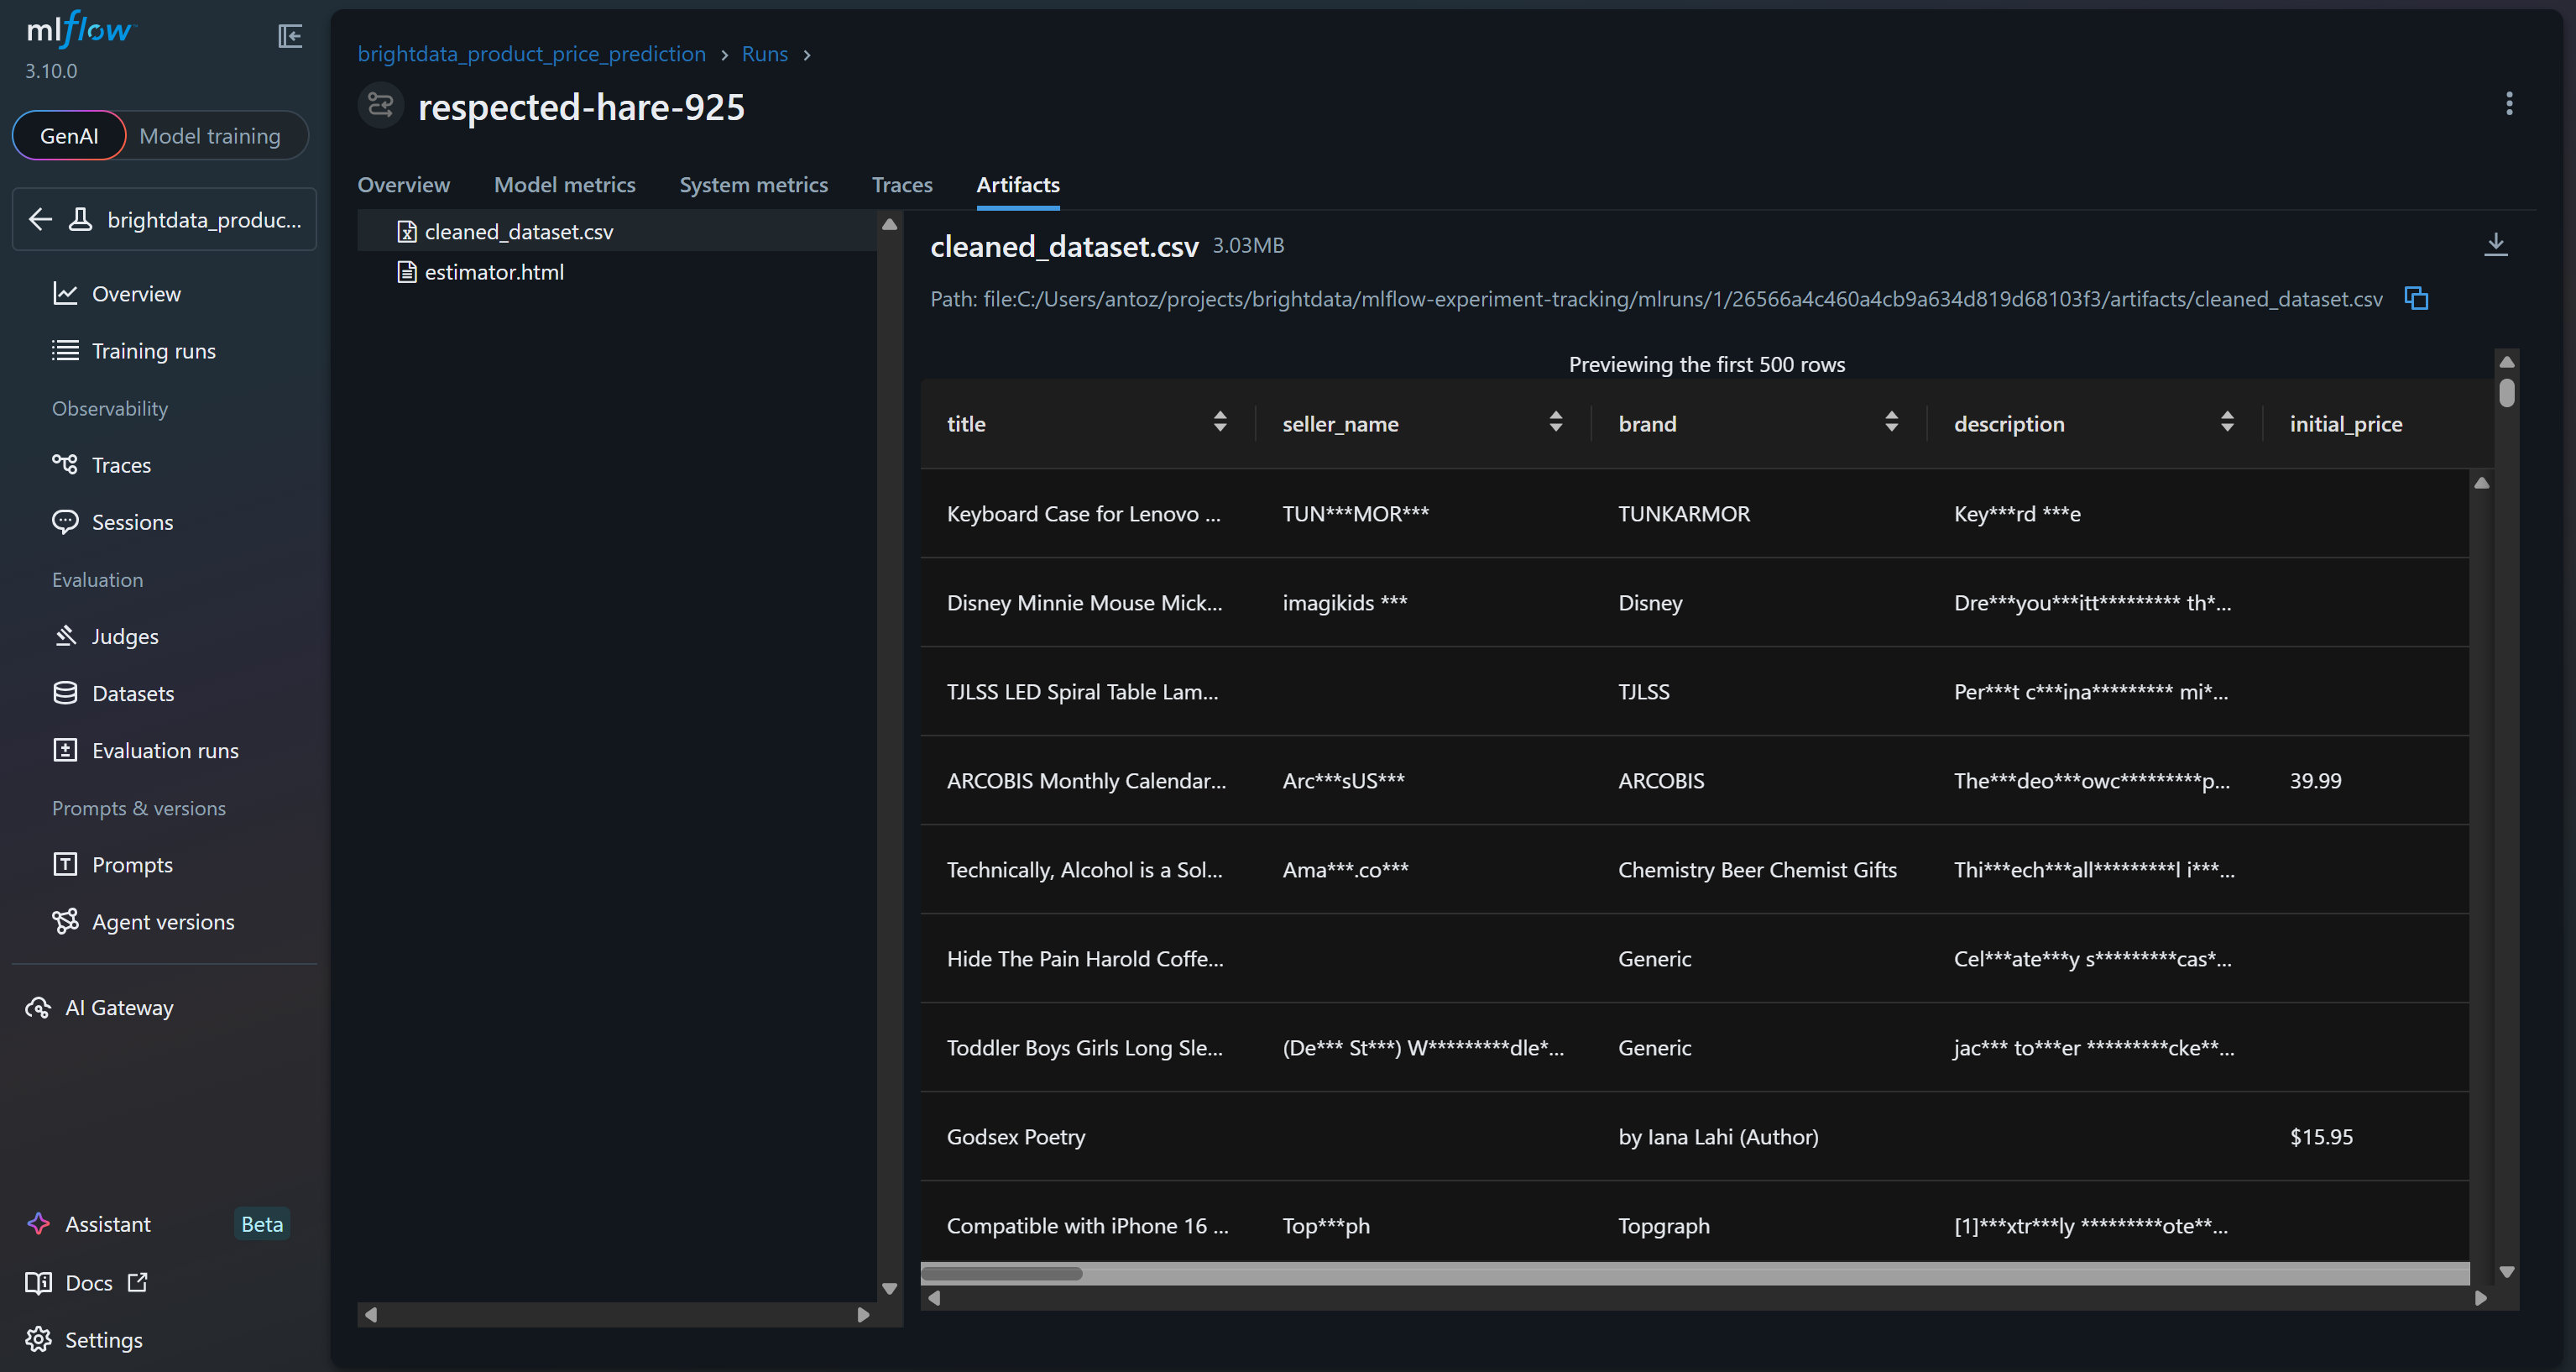
Task: Open Agent versions in sidebar
Action: tap(163, 921)
